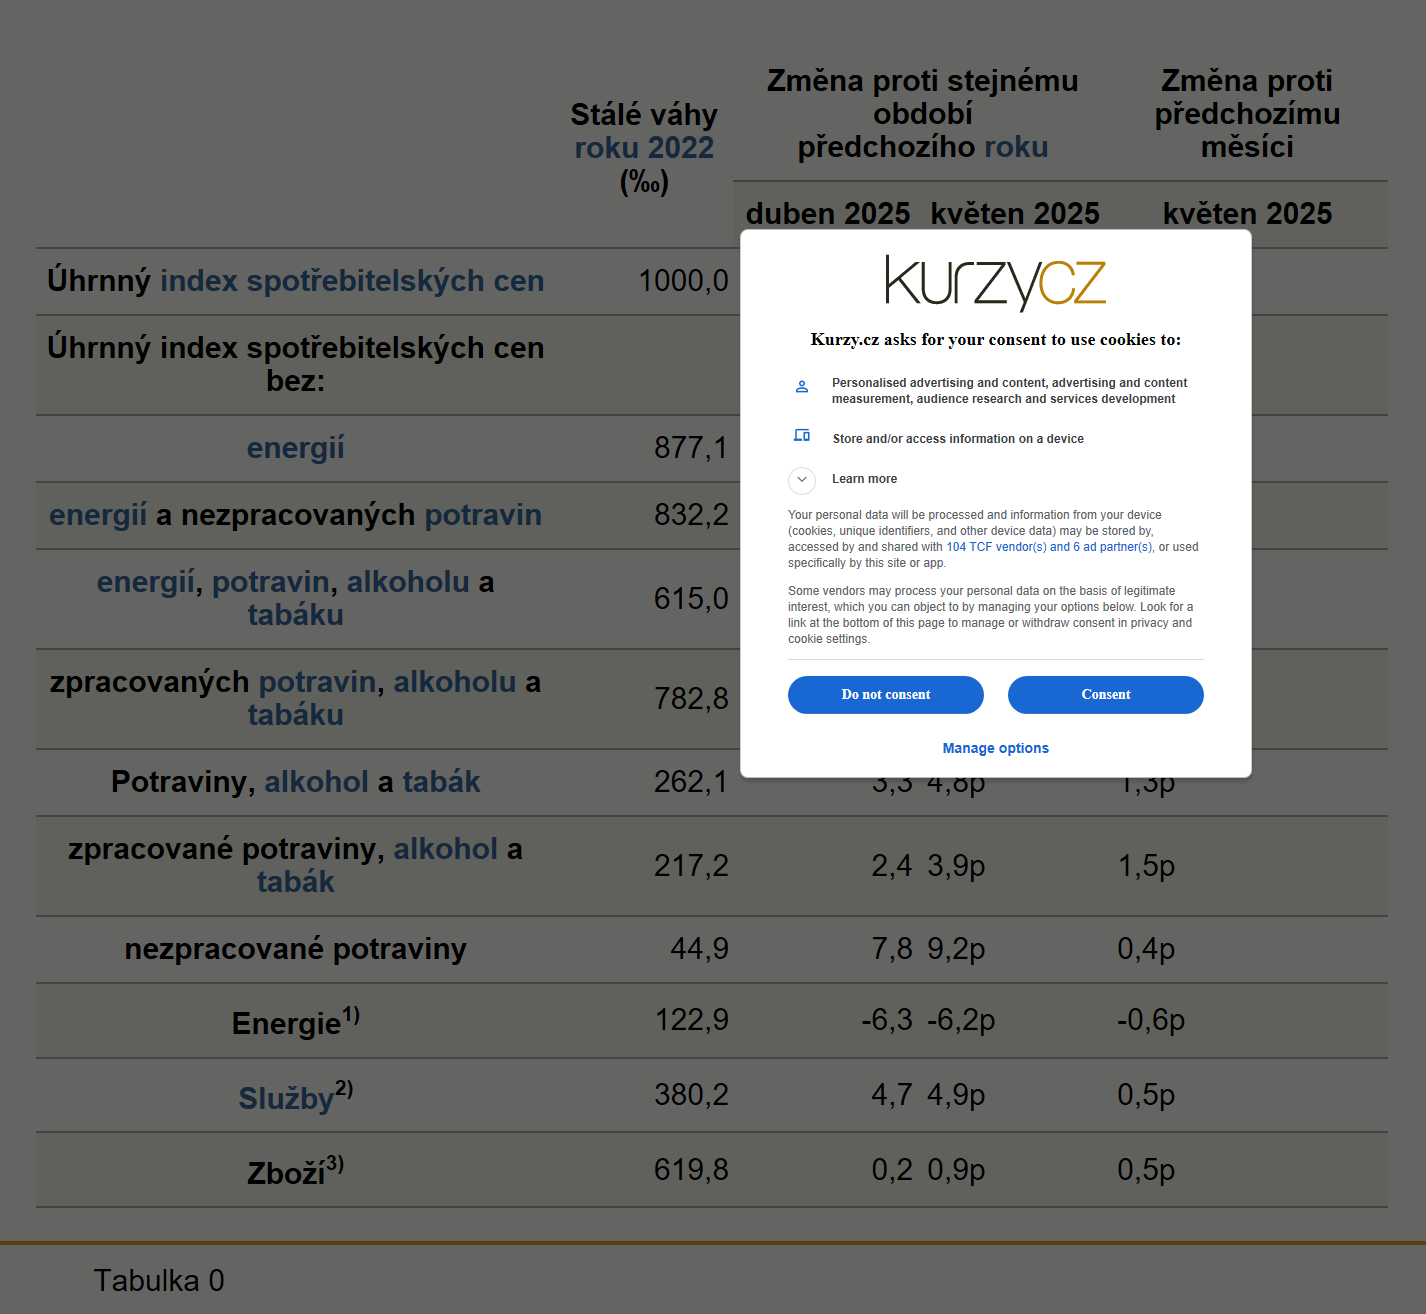Click 'alkohol' in the 'zpracované potraviny' row

coord(445,849)
